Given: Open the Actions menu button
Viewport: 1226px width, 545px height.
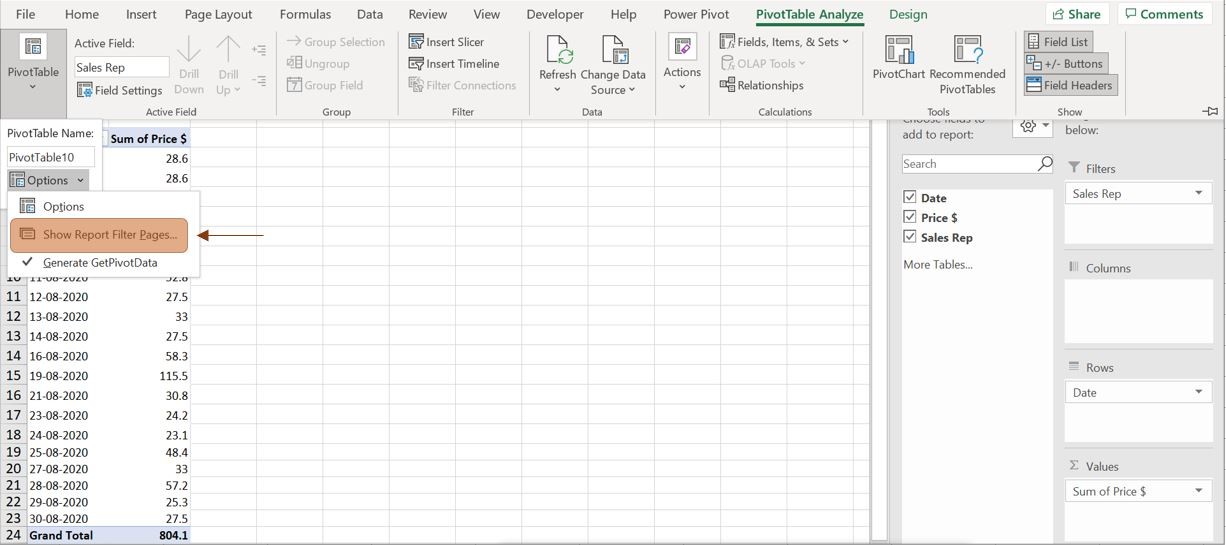Looking at the screenshot, I should point(682,63).
